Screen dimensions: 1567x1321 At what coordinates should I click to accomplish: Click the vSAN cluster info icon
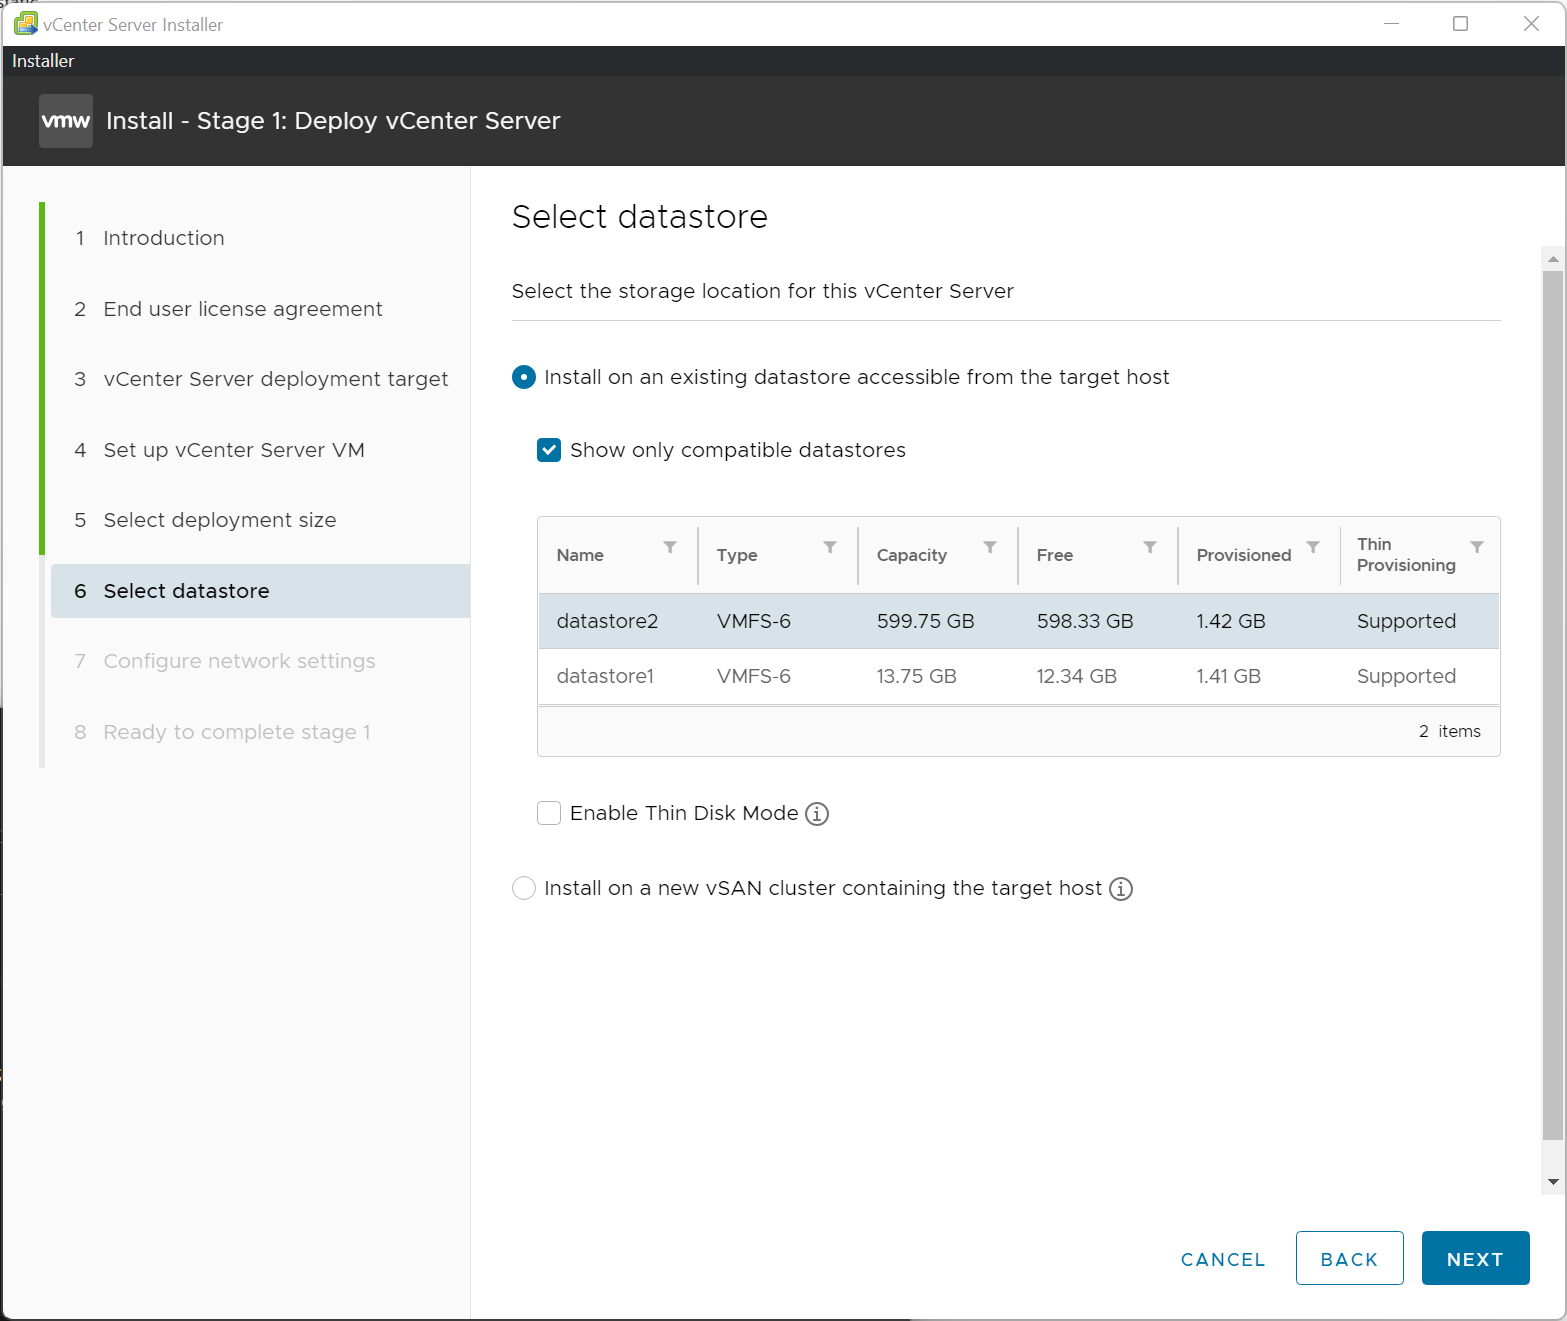1121,888
